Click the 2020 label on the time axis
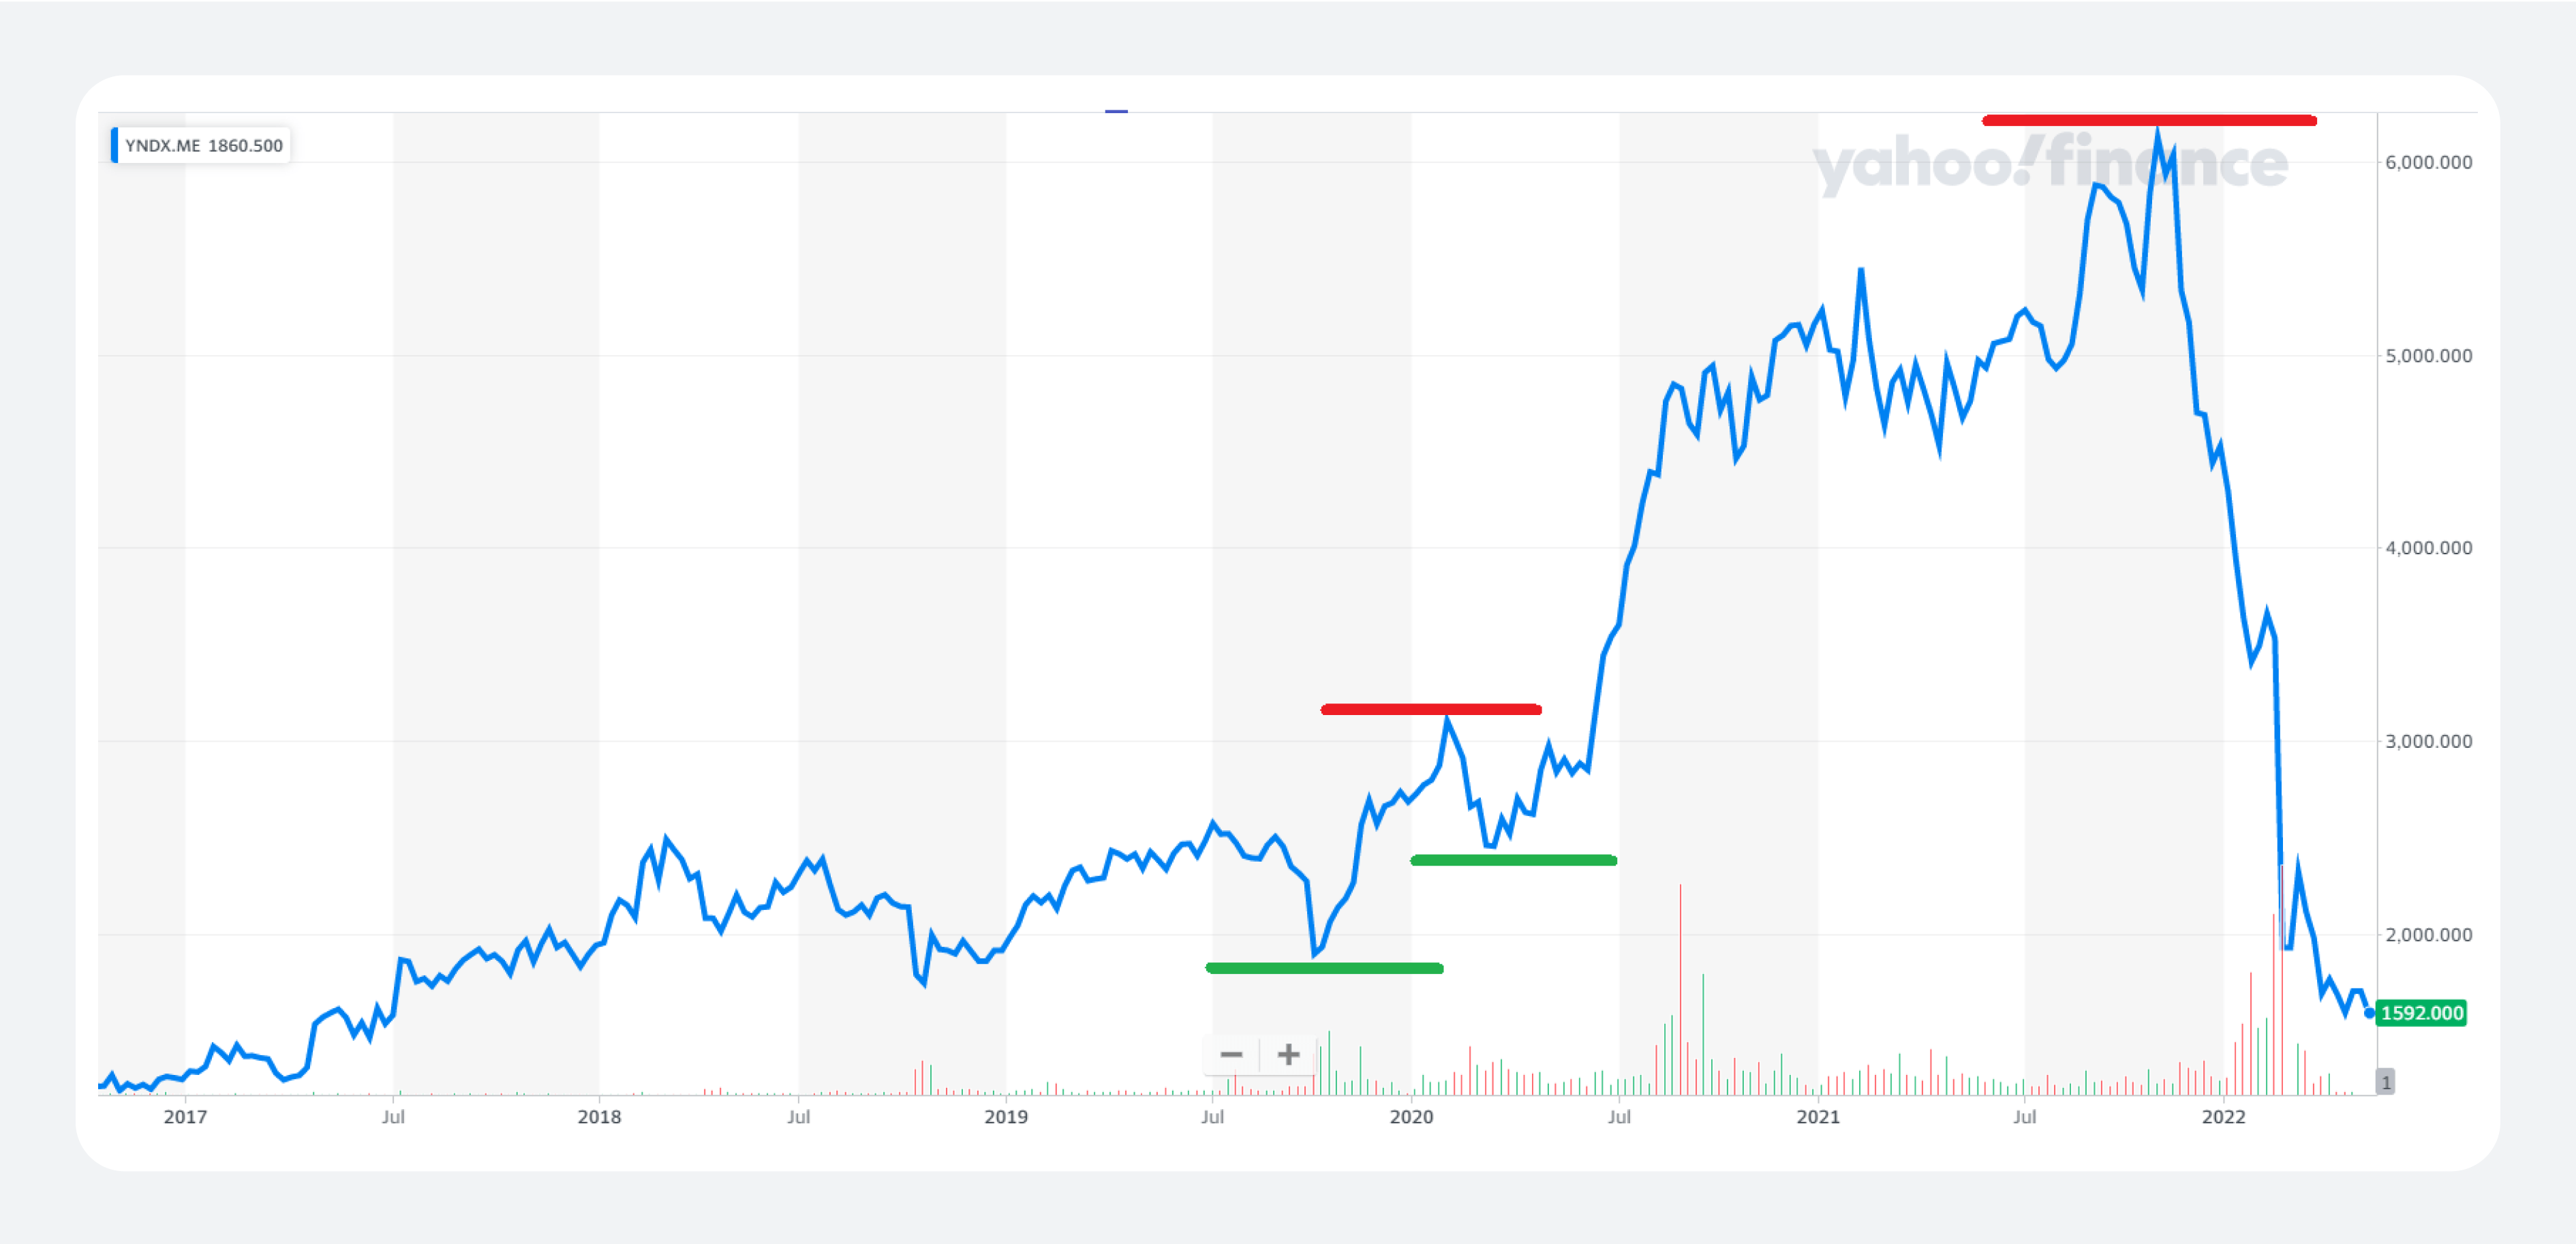This screenshot has width=2576, height=1244. (x=1411, y=1117)
